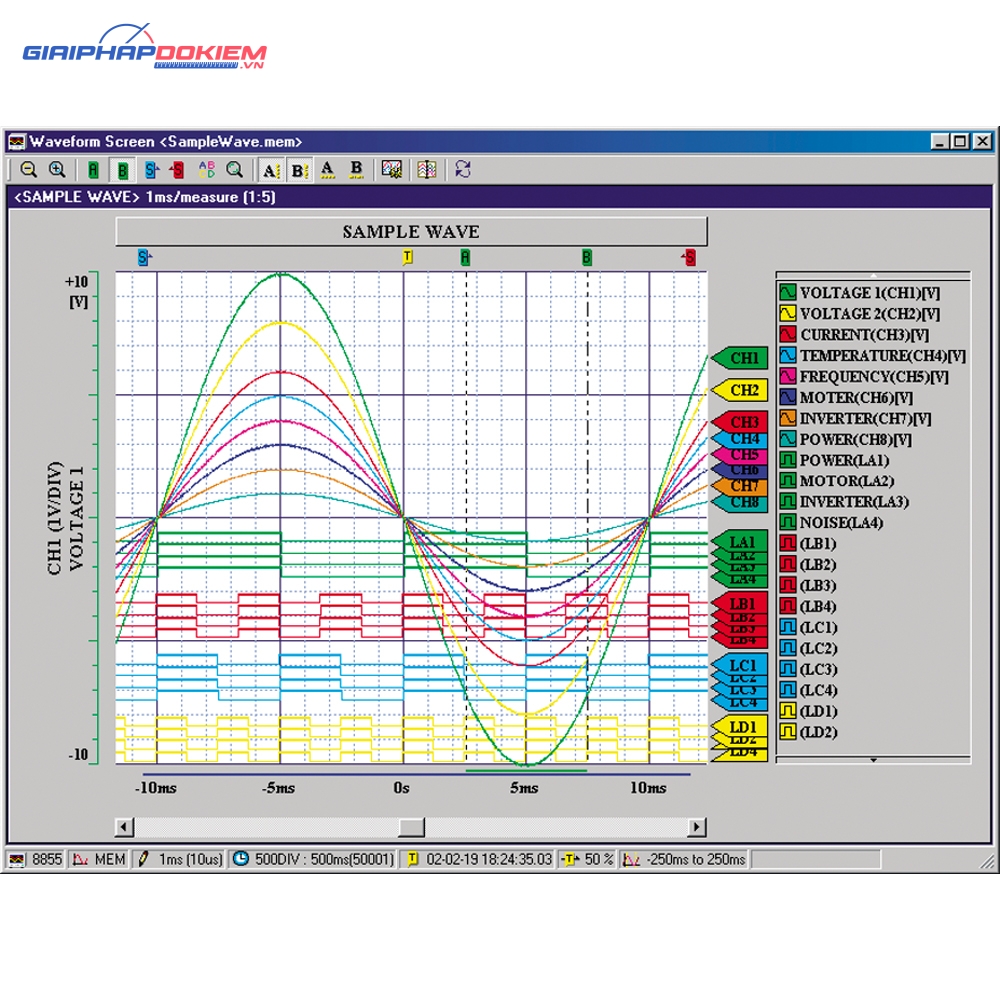1000x1000 pixels.
Task: Select TEMPERATURE(CH4)[V] in the legend
Action: point(873,355)
